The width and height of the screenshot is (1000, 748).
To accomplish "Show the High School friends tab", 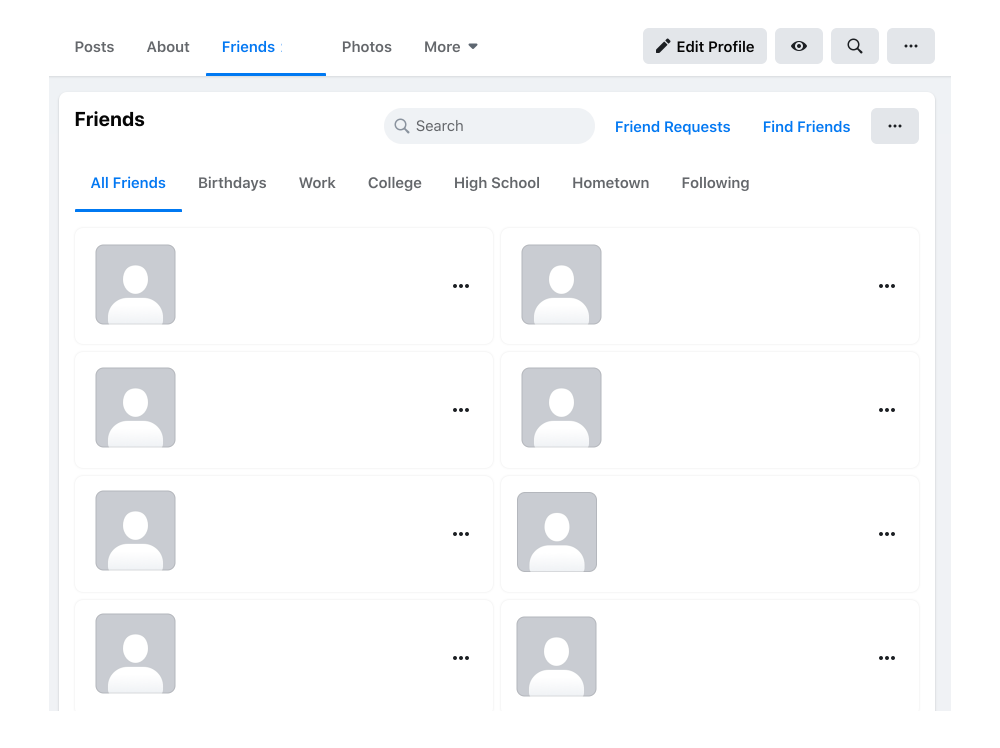I will coord(497,183).
